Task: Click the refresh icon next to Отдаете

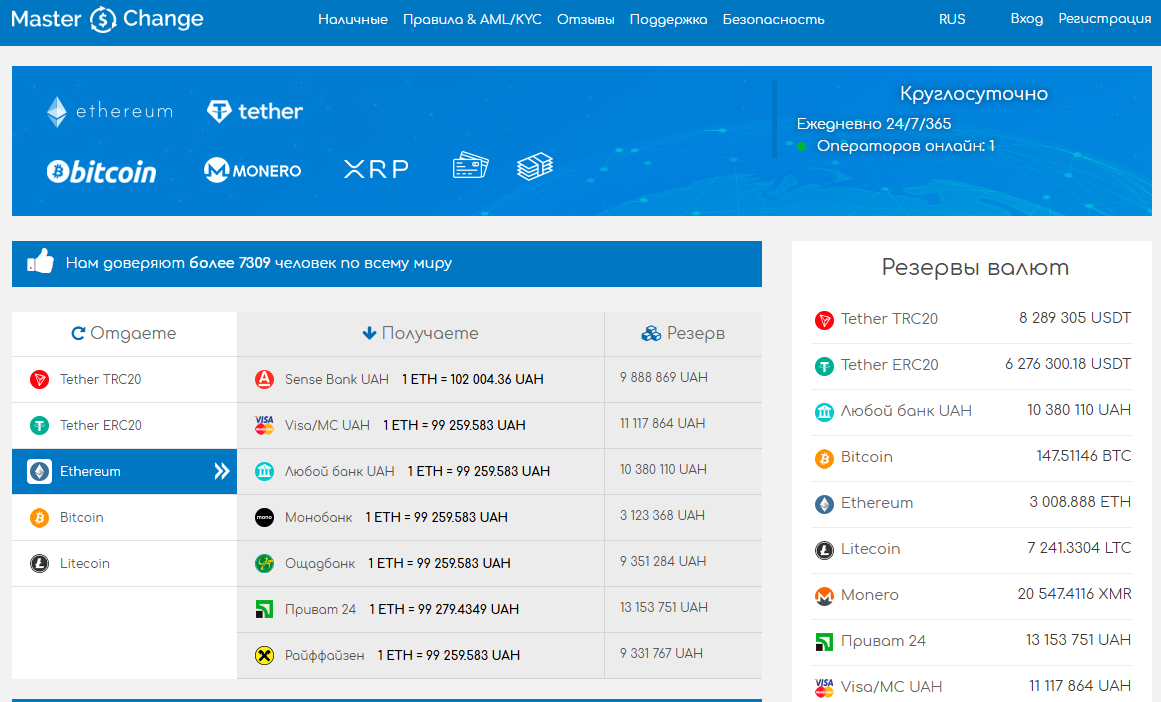Action: click(x=78, y=334)
